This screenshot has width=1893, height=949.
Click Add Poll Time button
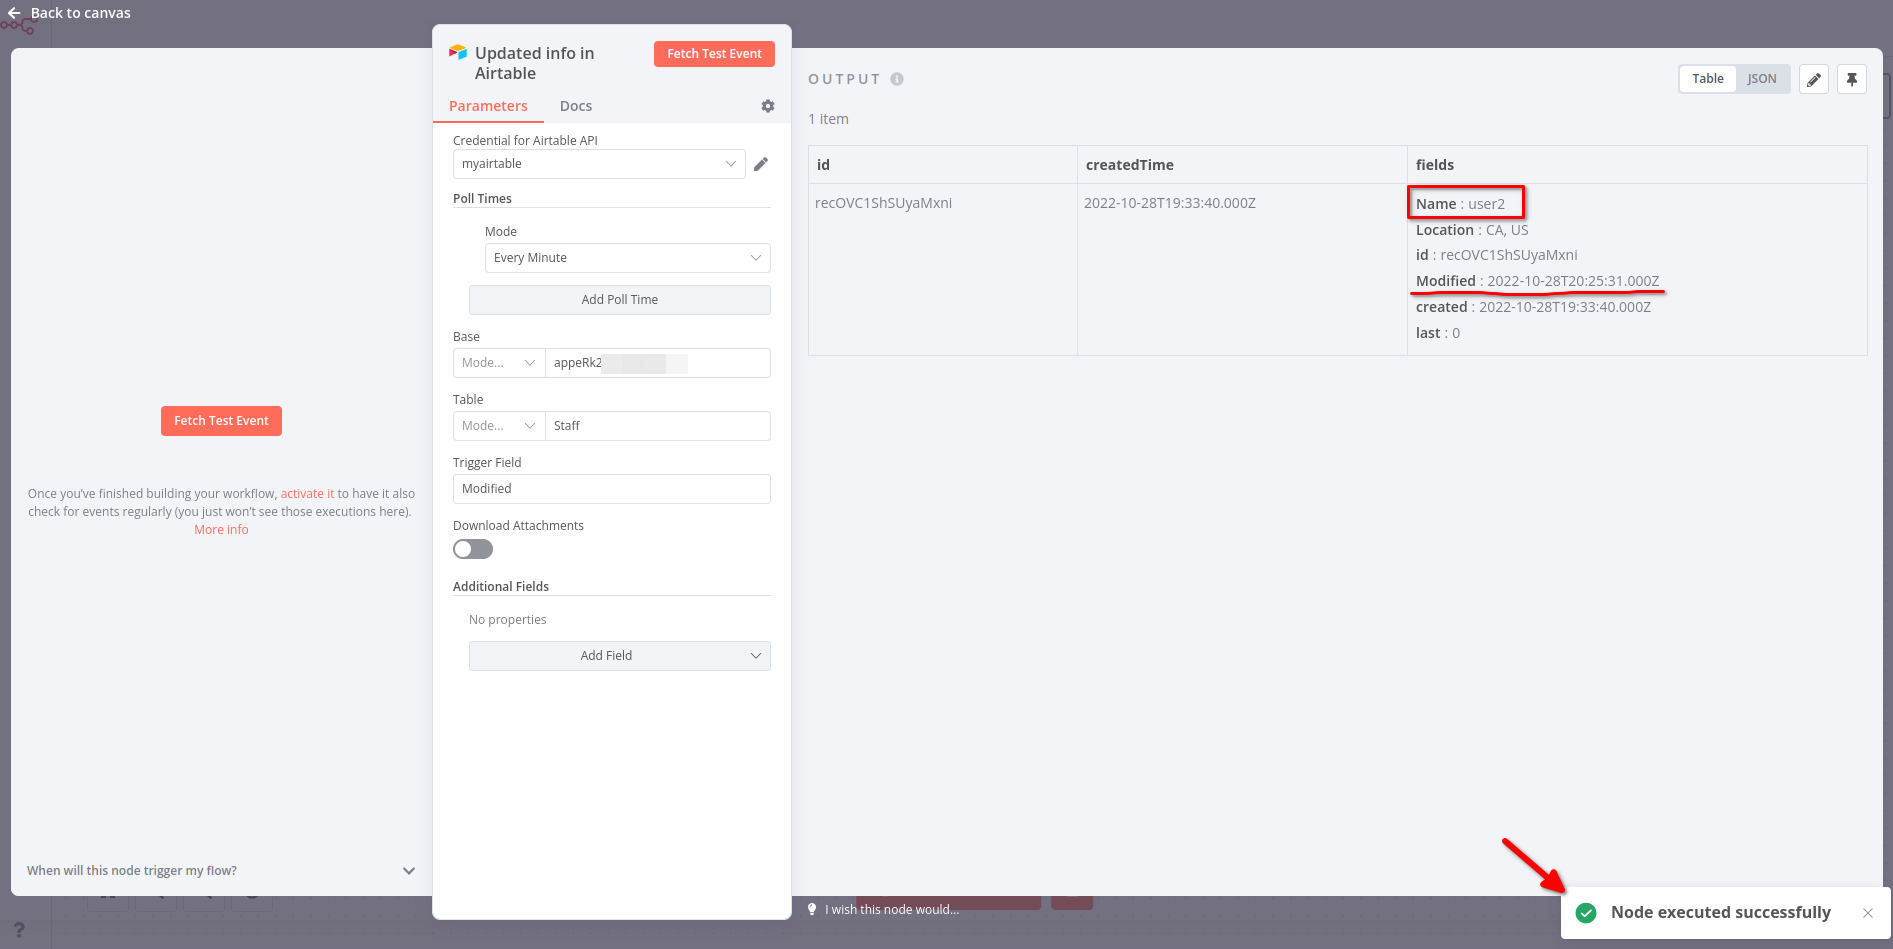620,300
